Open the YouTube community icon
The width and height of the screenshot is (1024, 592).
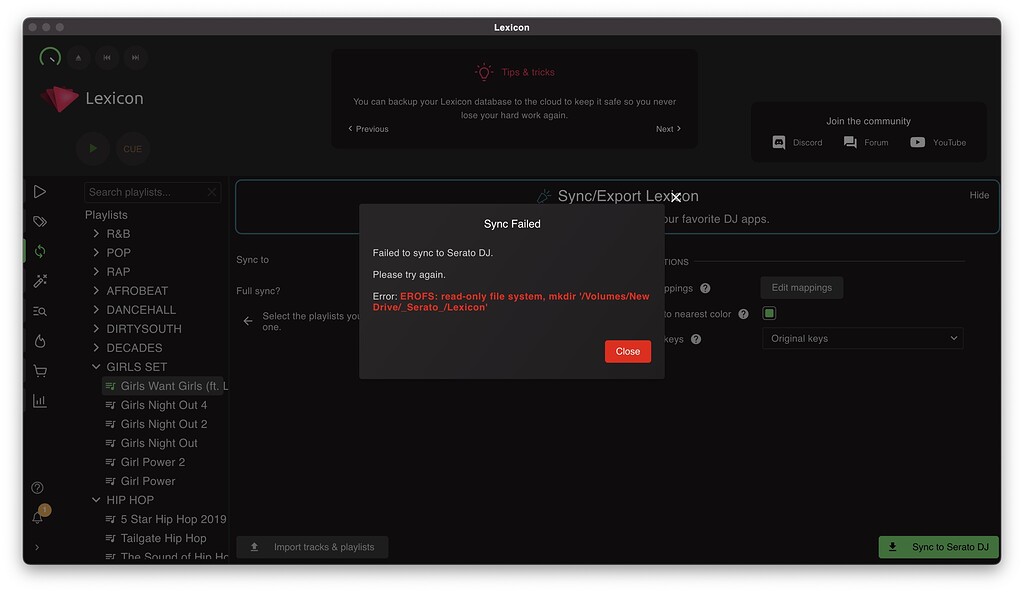click(916, 142)
